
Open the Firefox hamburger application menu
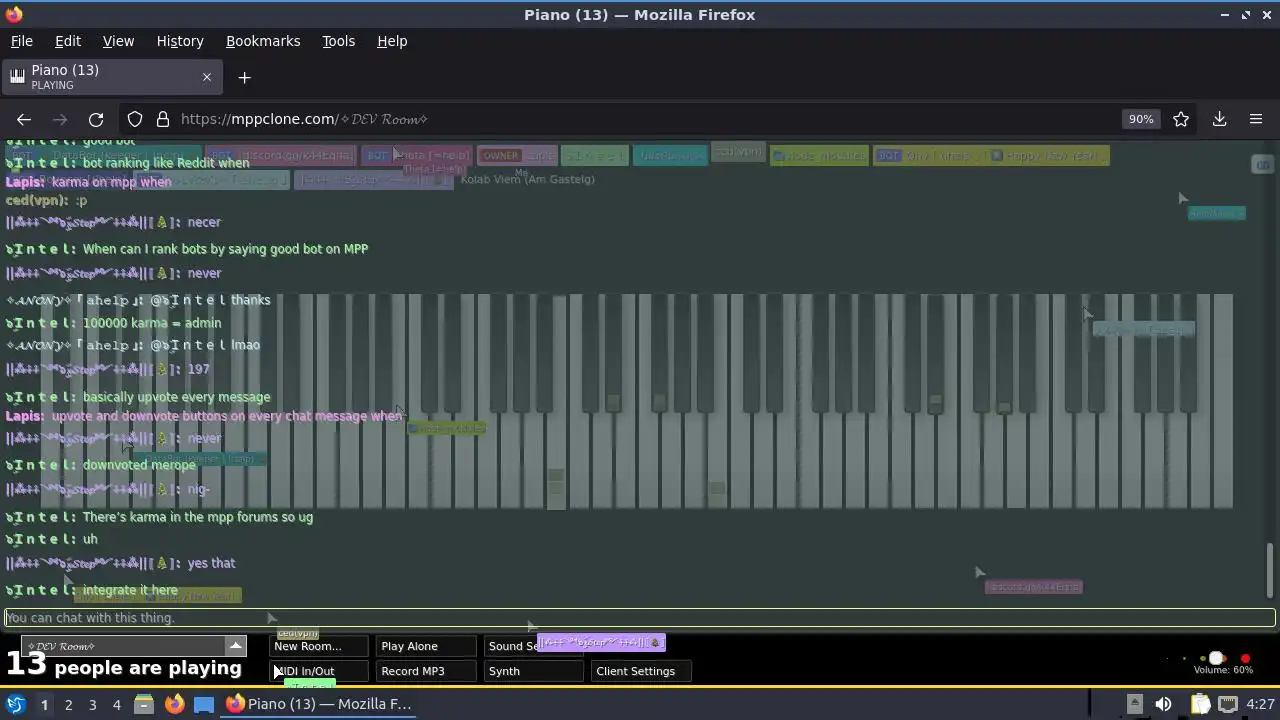coord(1256,119)
